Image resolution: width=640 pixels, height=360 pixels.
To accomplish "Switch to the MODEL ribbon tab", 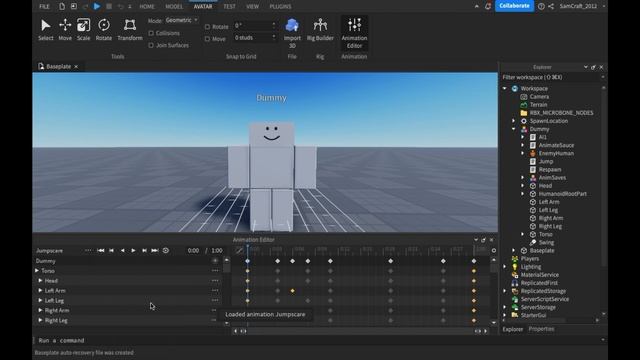I will pos(174,7).
